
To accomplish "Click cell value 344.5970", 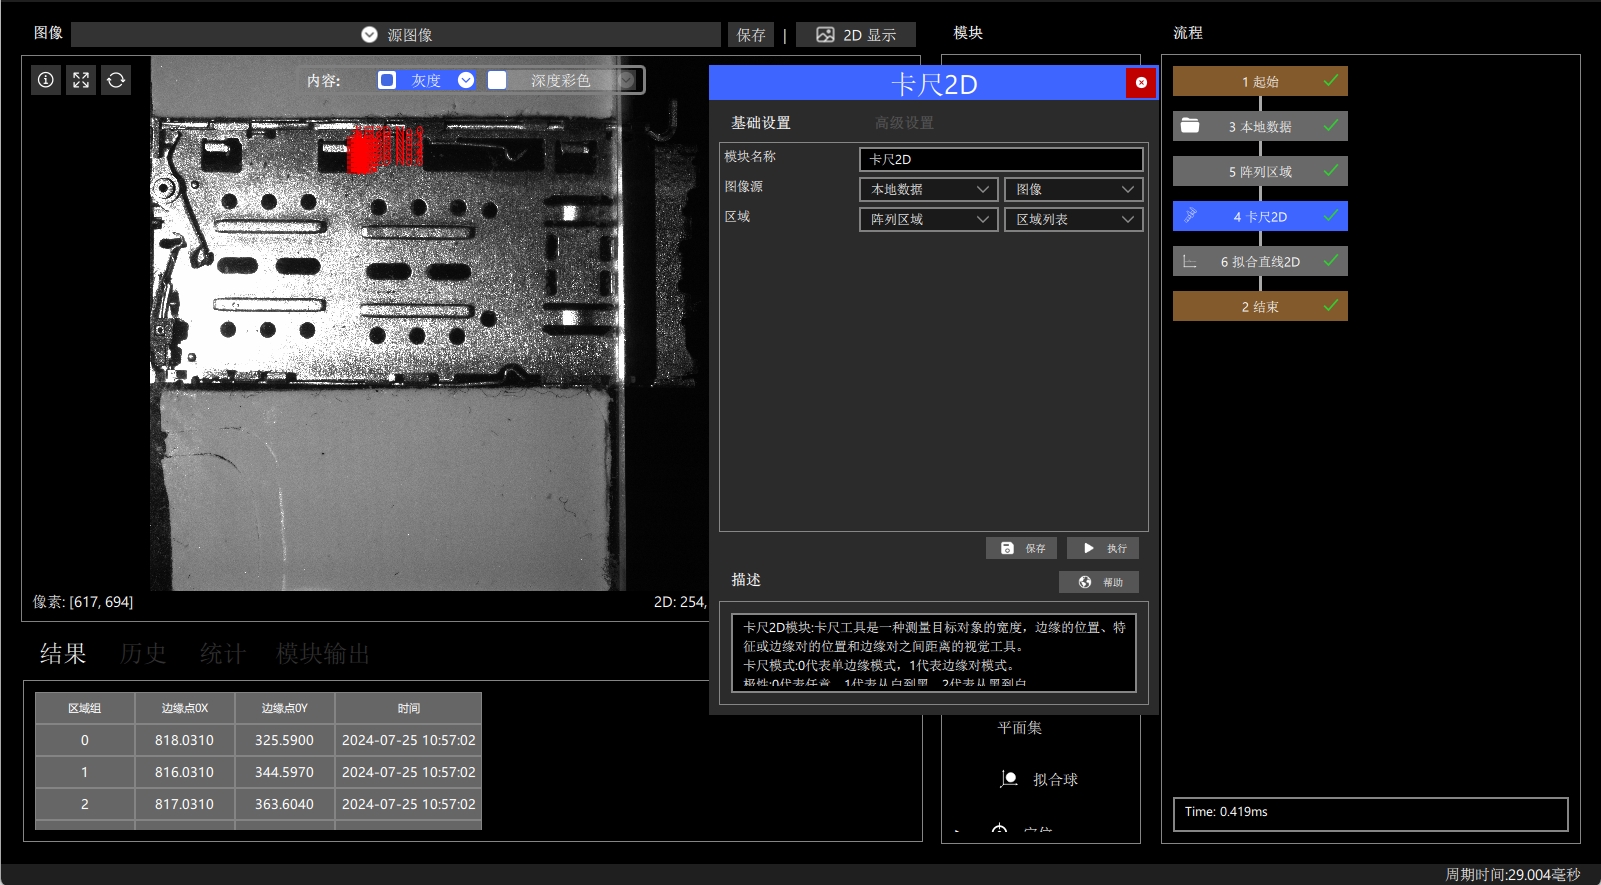I will click(x=284, y=772).
